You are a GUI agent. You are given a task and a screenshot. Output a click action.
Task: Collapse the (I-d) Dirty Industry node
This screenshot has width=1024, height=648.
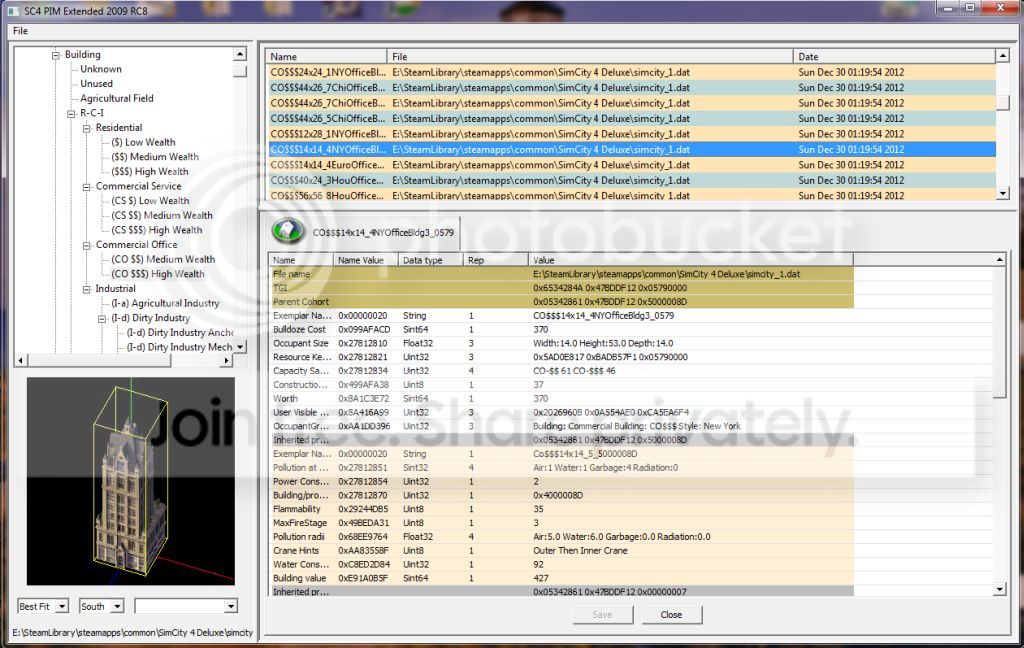pos(103,319)
